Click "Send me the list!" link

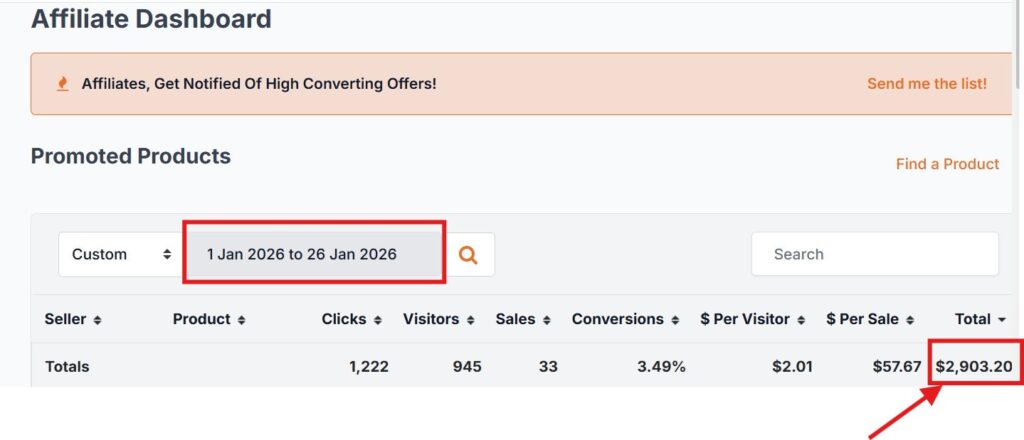point(926,84)
